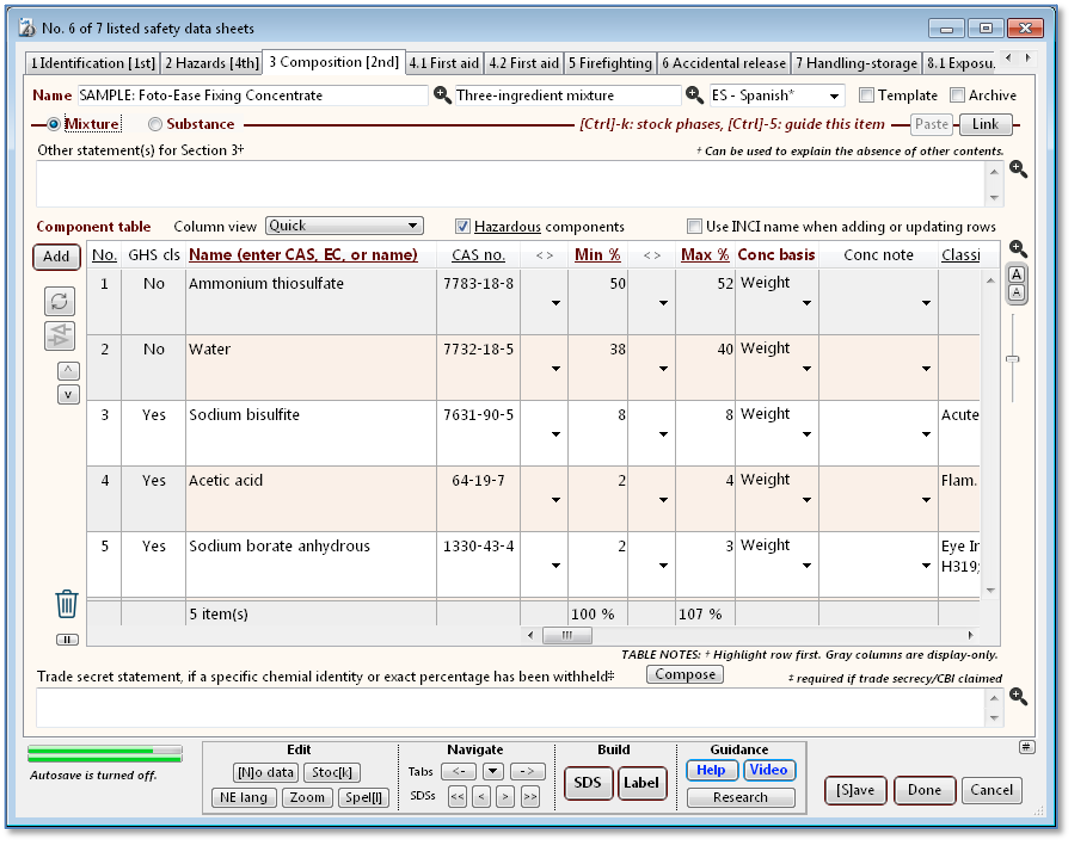This screenshot has height=841, width=1070.
Task: Open the Help guidance button
Action: tap(711, 770)
